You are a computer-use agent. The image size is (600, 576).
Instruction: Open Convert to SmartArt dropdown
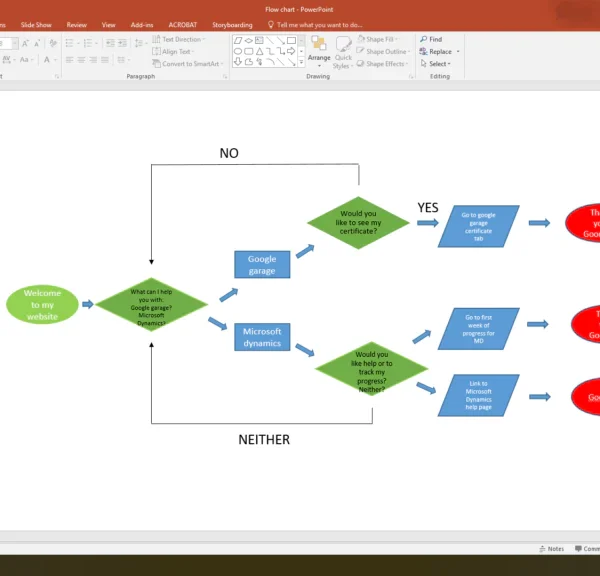[188, 64]
